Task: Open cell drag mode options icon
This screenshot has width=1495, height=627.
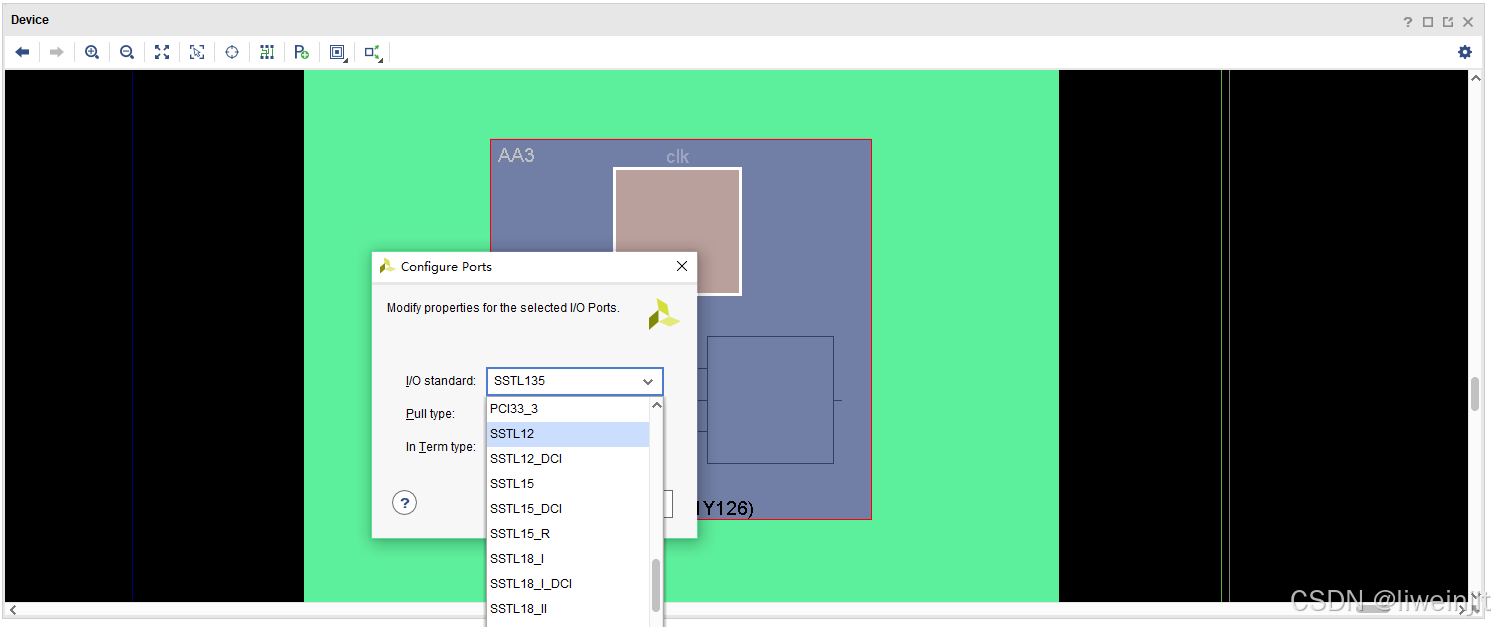Action: (x=338, y=52)
